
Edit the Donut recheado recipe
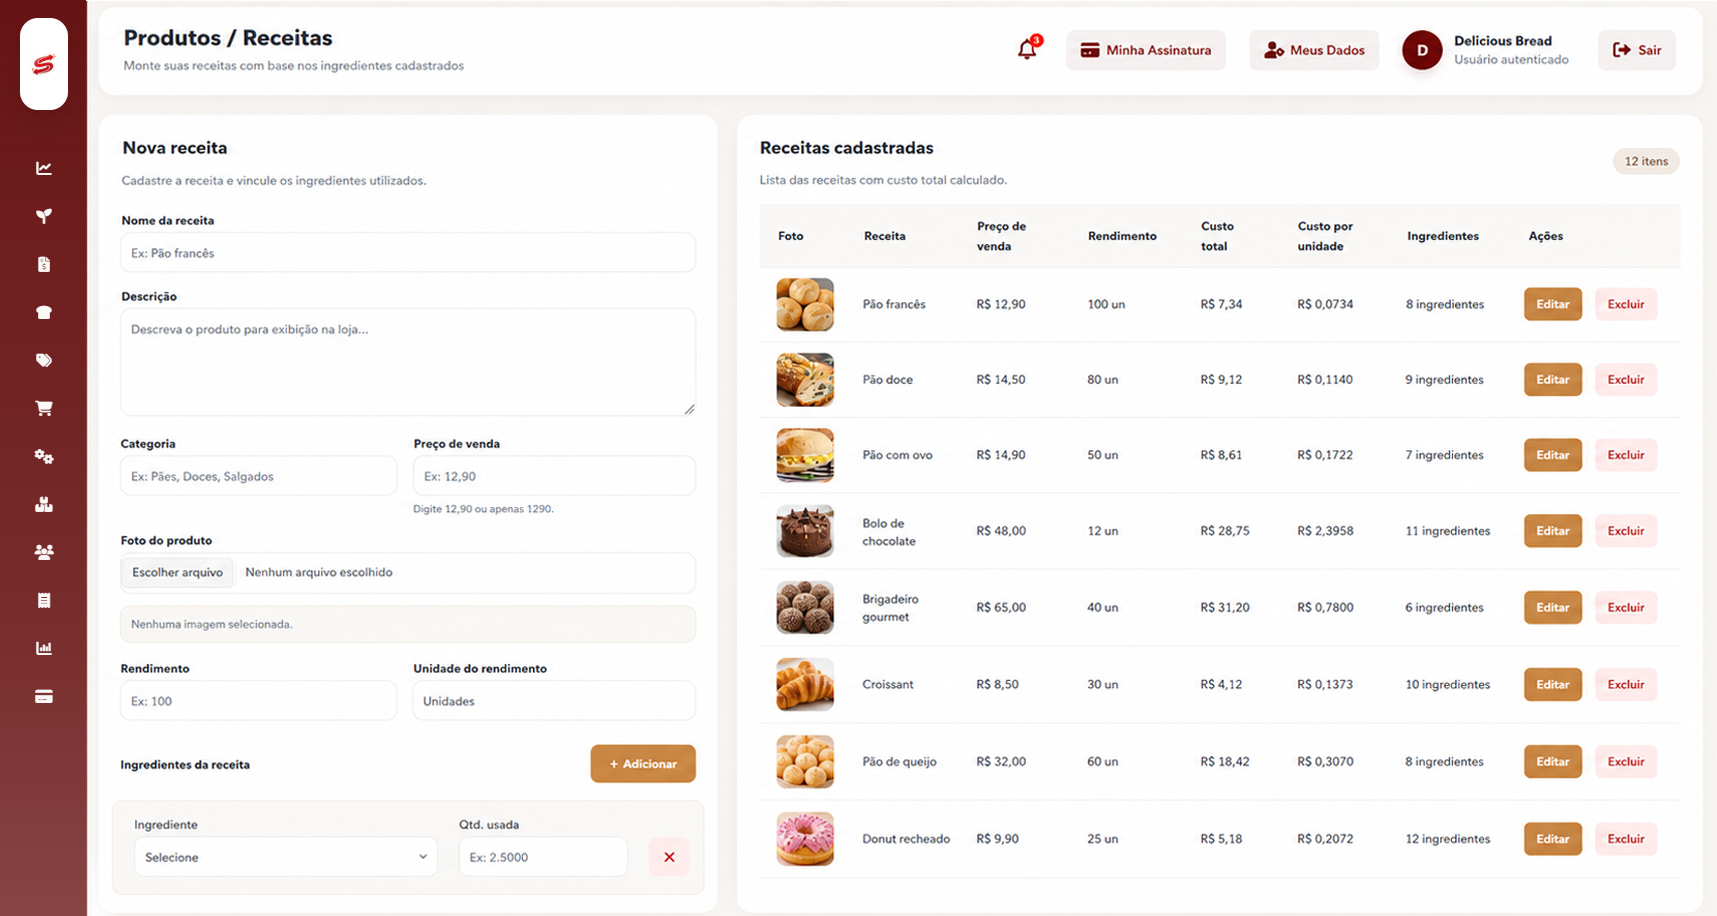pos(1553,839)
